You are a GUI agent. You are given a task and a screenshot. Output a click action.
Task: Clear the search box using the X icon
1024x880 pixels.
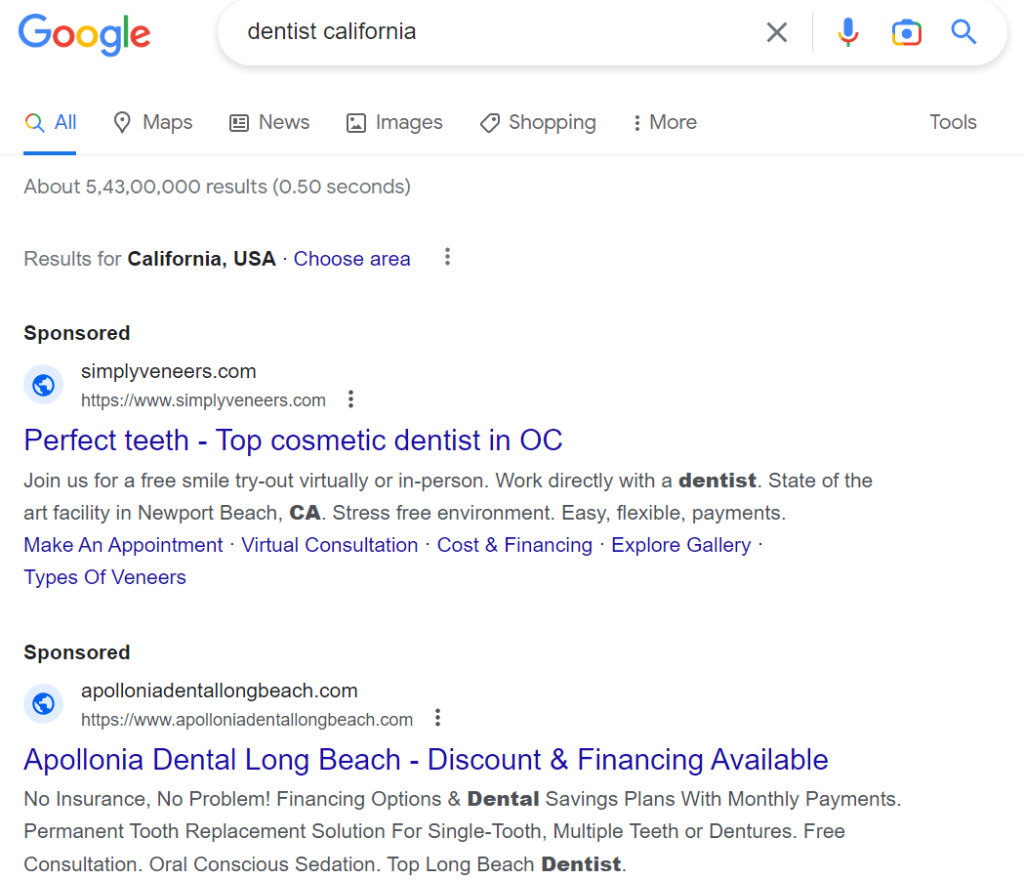[x=777, y=31]
